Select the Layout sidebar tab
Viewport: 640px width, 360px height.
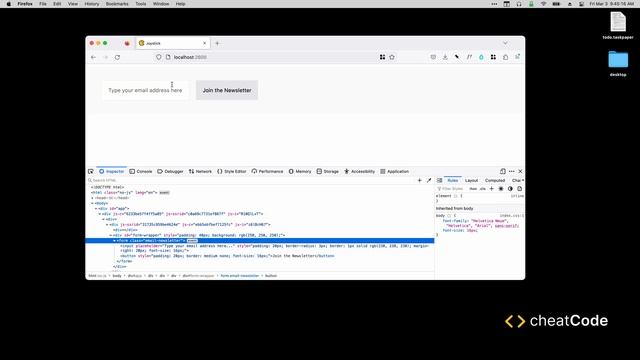click(x=471, y=180)
